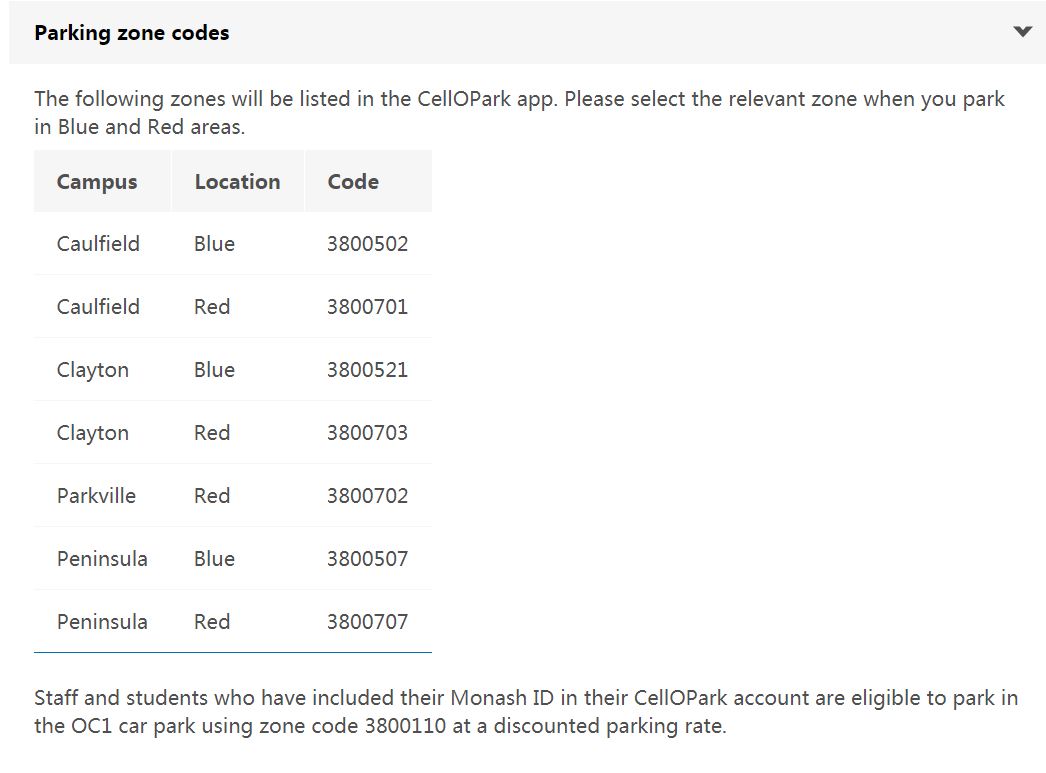Click Red location in Parkville row
This screenshot has width=1046, height=773.
click(x=212, y=496)
